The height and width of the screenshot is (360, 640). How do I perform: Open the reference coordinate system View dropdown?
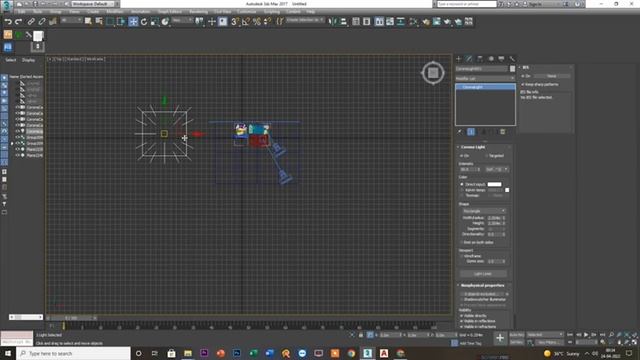(182, 20)
